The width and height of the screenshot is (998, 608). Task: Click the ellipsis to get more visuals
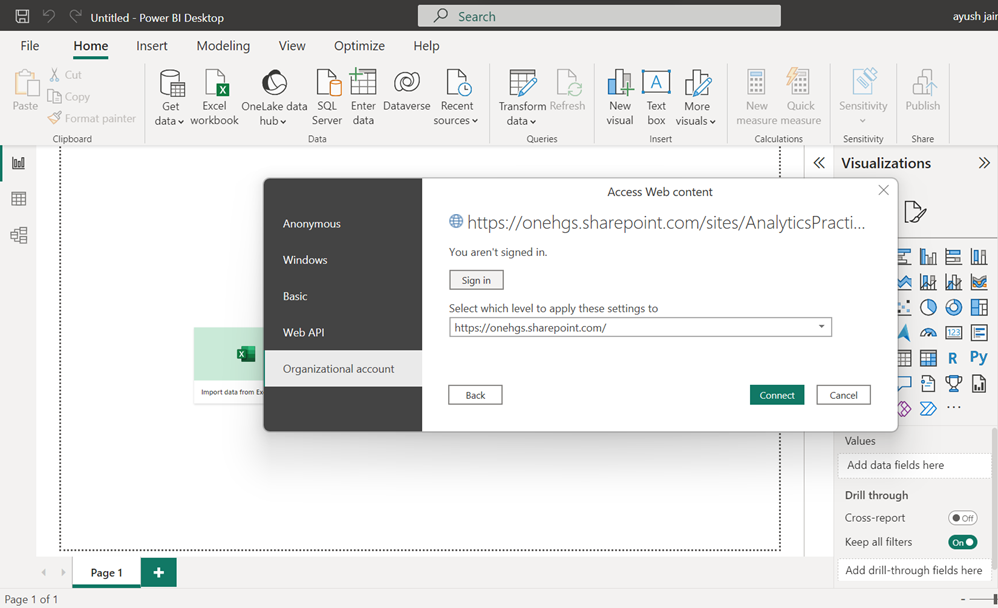click(953, 407)
